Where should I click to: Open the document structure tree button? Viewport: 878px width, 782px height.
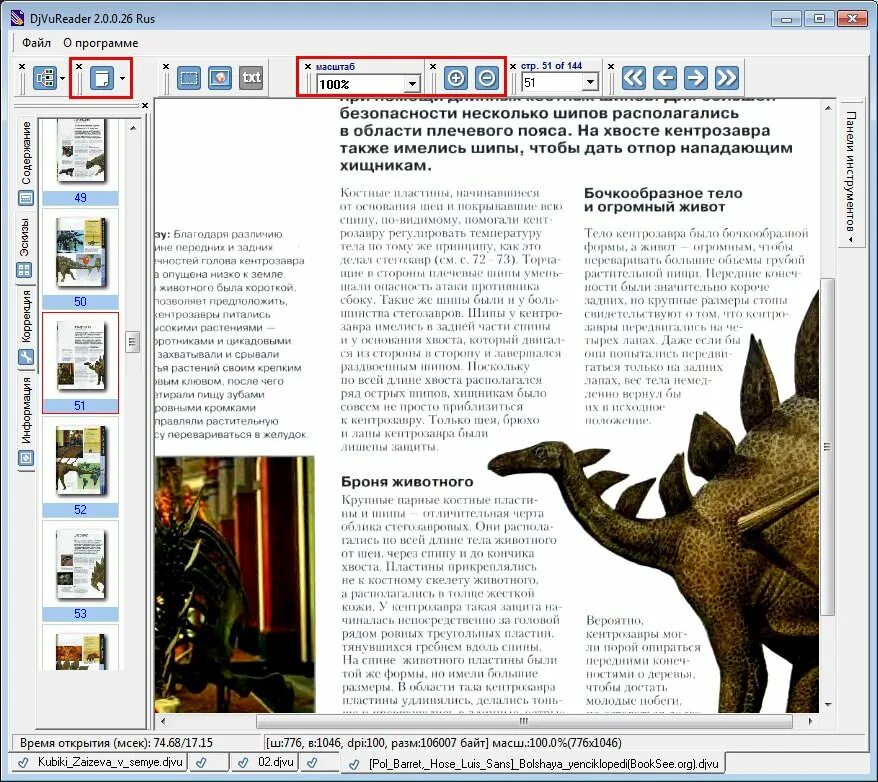[45, 78]
